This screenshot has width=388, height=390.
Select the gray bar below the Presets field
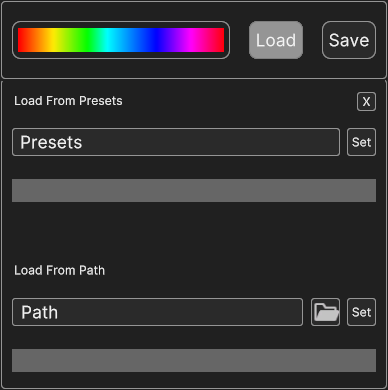click(194, 190)
